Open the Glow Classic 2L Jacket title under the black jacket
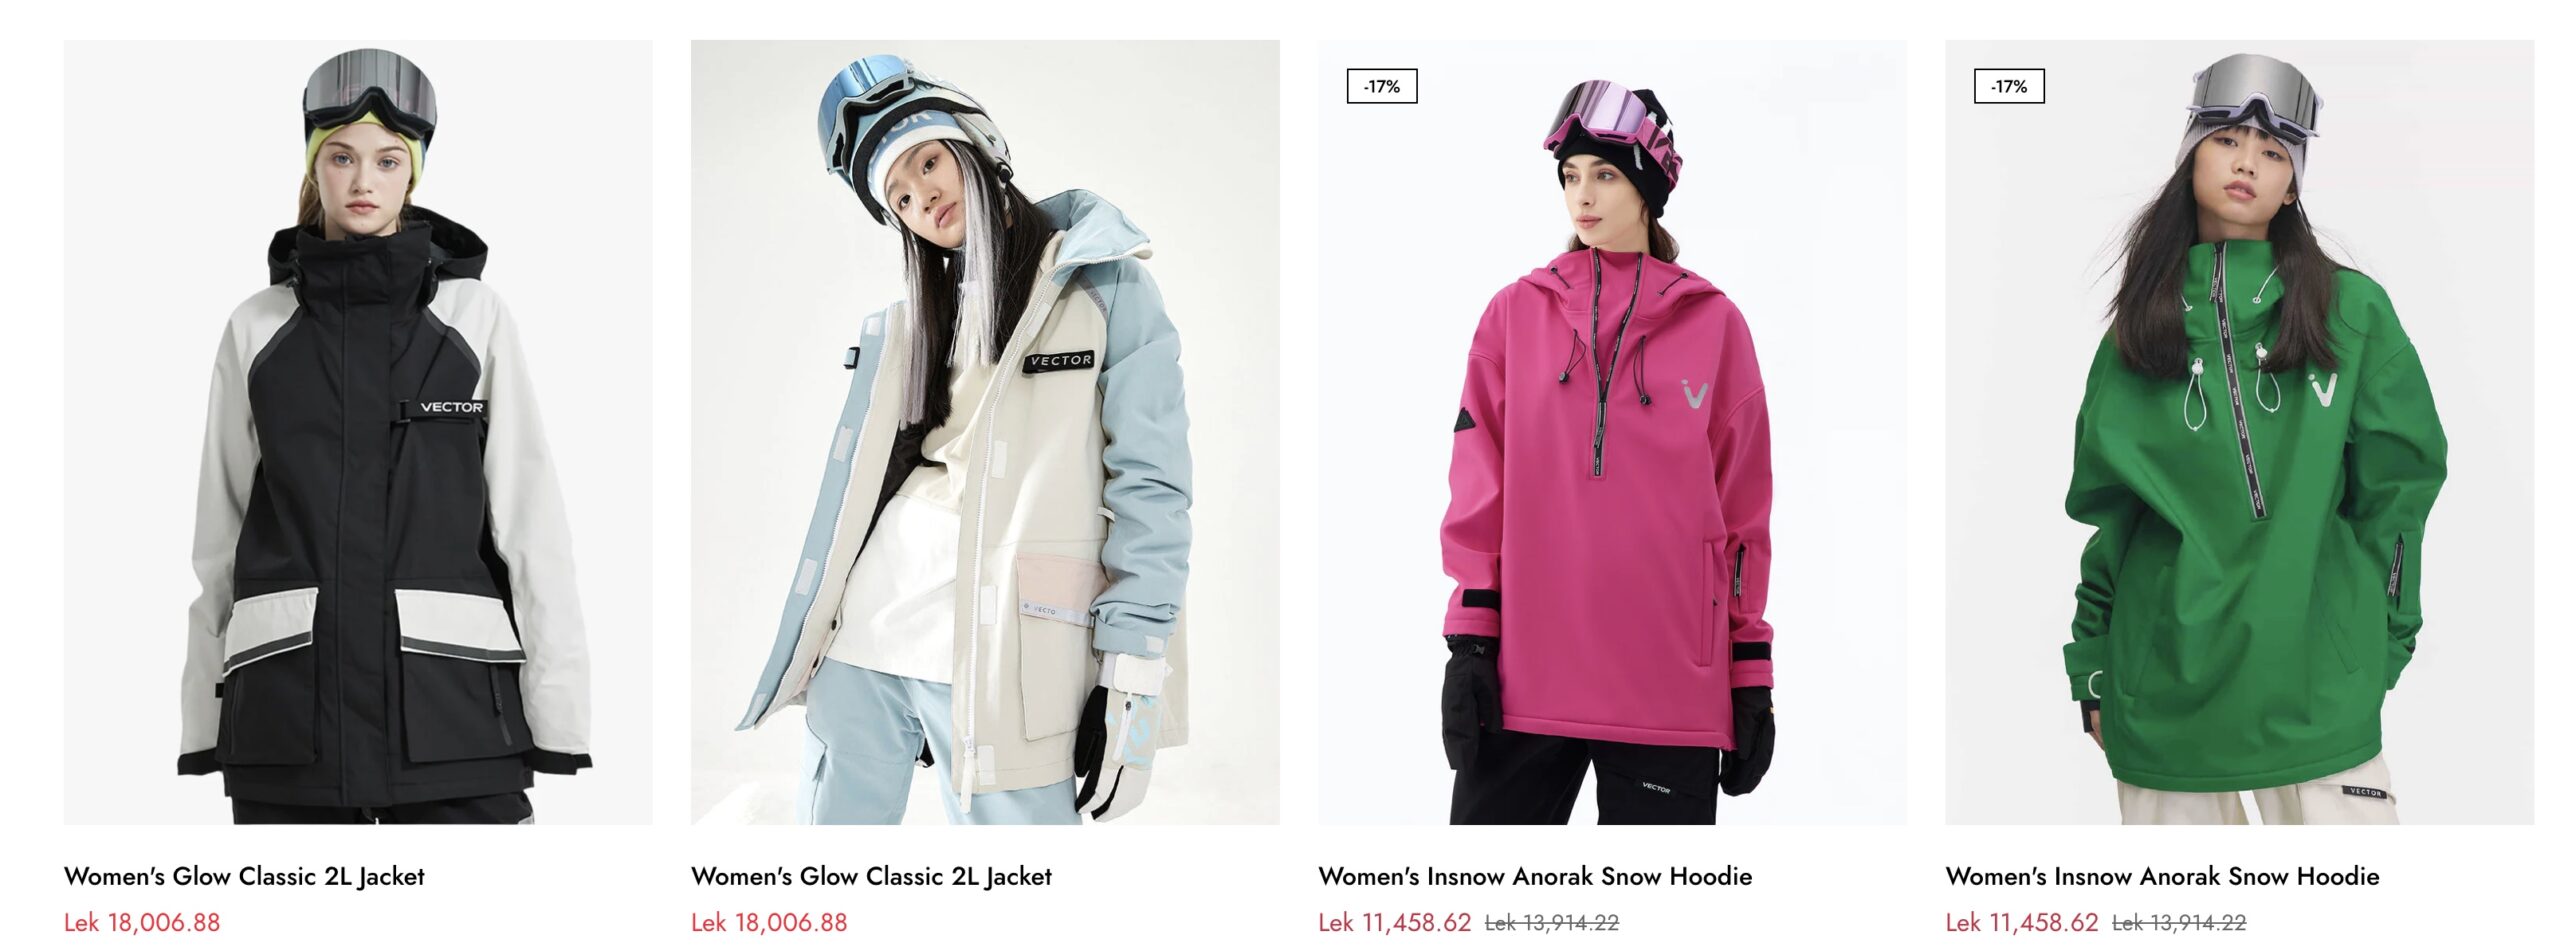The width and height of the screenshot is (2560, 947). tap(244, 876)
